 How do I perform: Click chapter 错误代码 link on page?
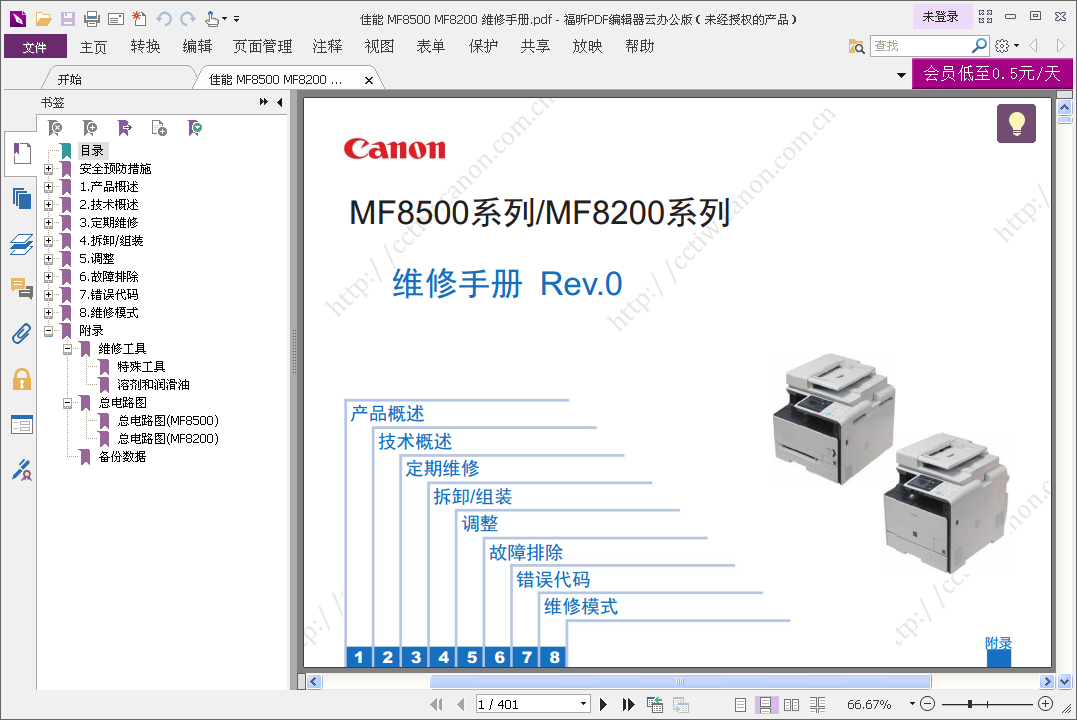tap(553, 580)
